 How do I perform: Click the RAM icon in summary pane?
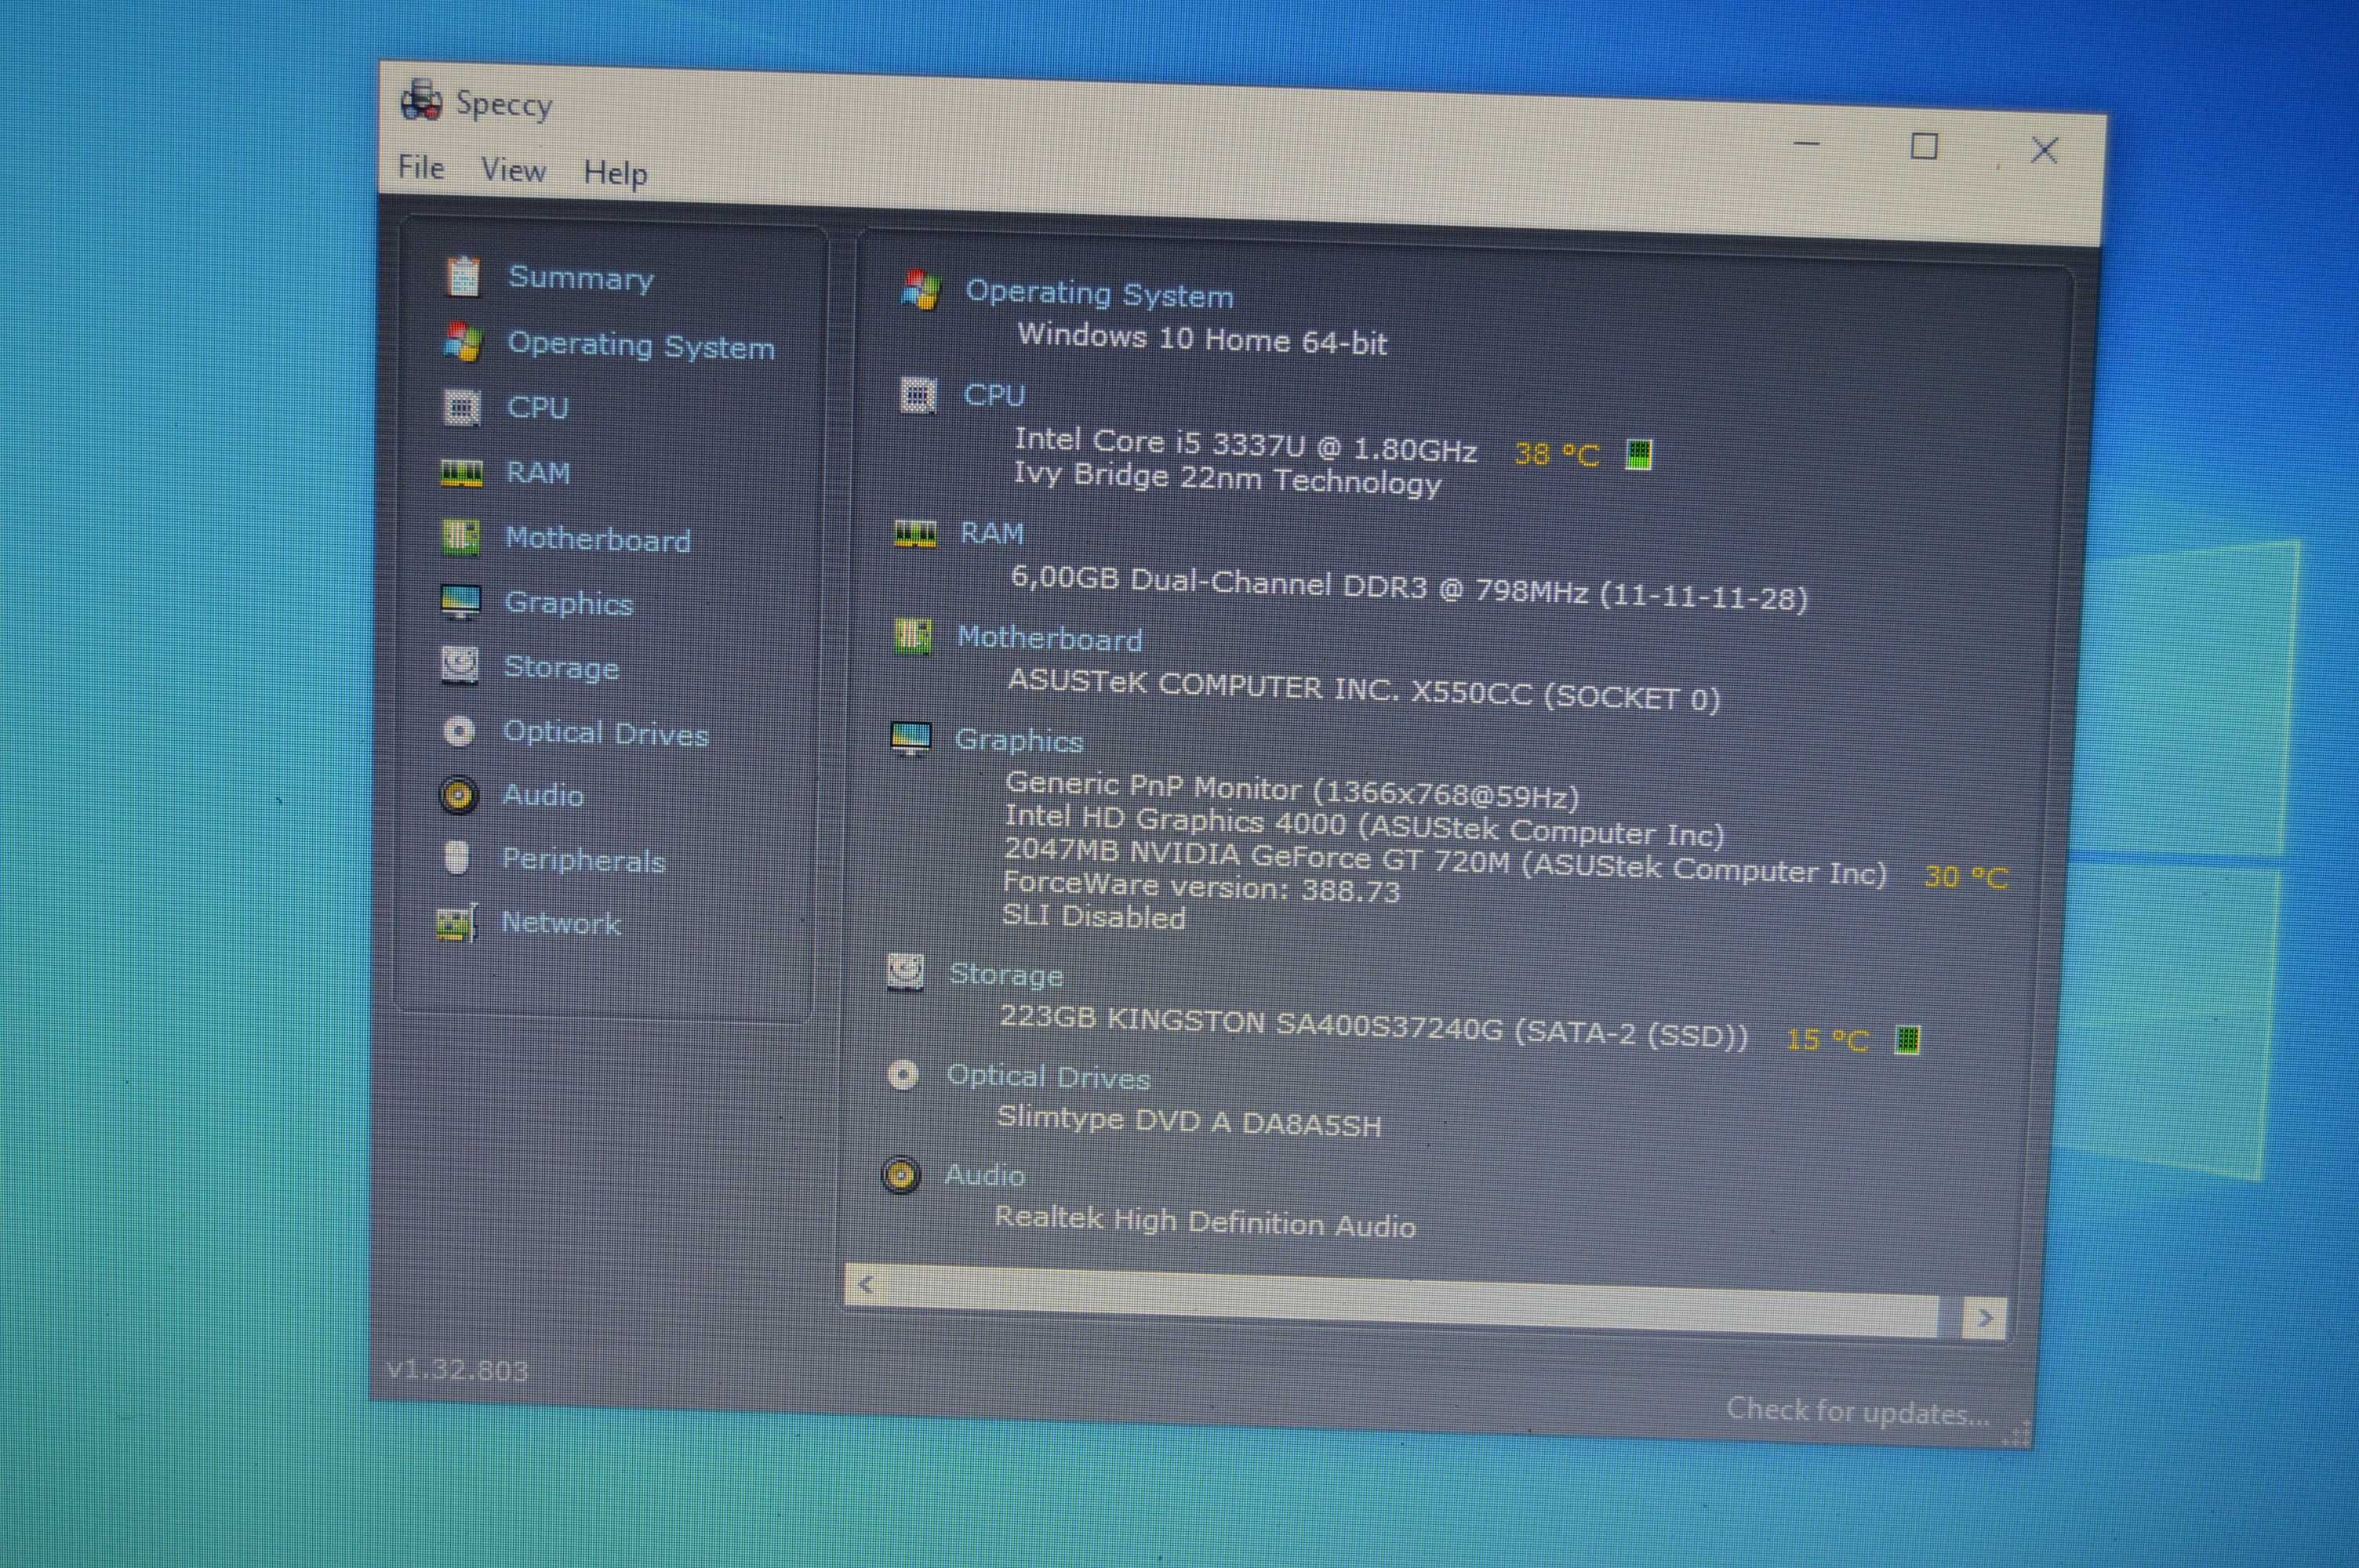coord(915,534)
